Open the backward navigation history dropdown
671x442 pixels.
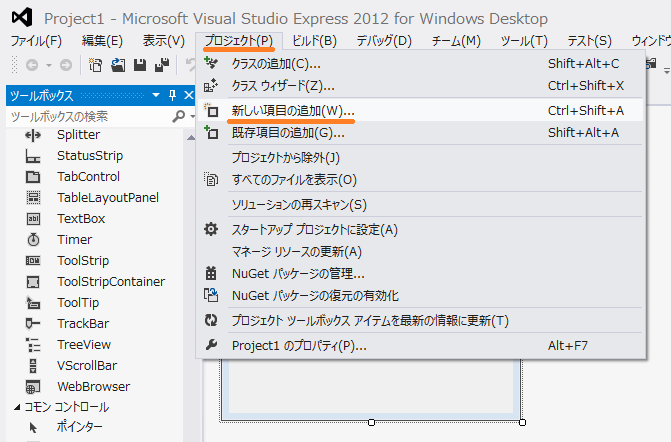click(x=49, y=65)
